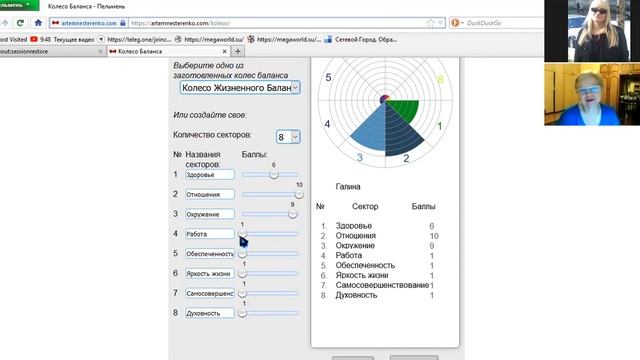The height and width of the screenshot is (360, 640).
Task: Open the first megaworld.su bookmark
Action: point(209,40)
